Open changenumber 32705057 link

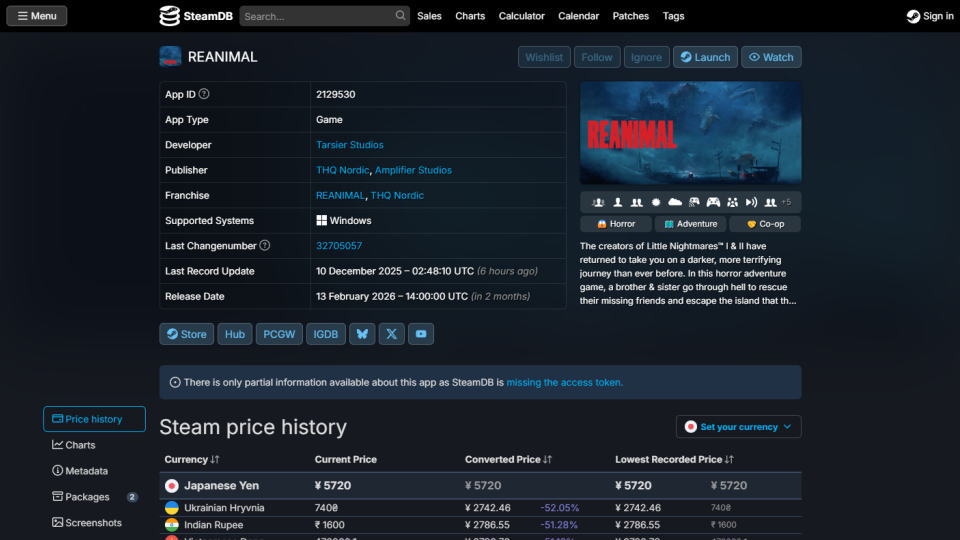339,246
